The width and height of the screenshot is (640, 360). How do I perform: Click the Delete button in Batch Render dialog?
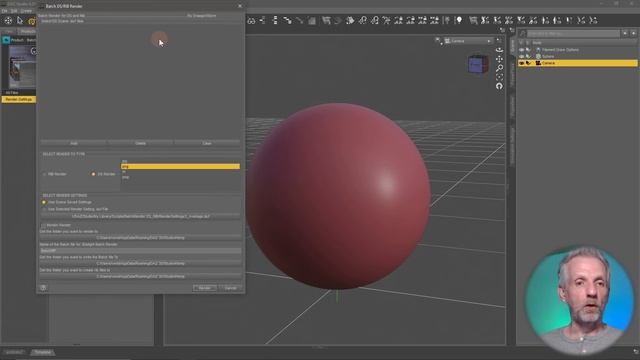coord(140,143)
